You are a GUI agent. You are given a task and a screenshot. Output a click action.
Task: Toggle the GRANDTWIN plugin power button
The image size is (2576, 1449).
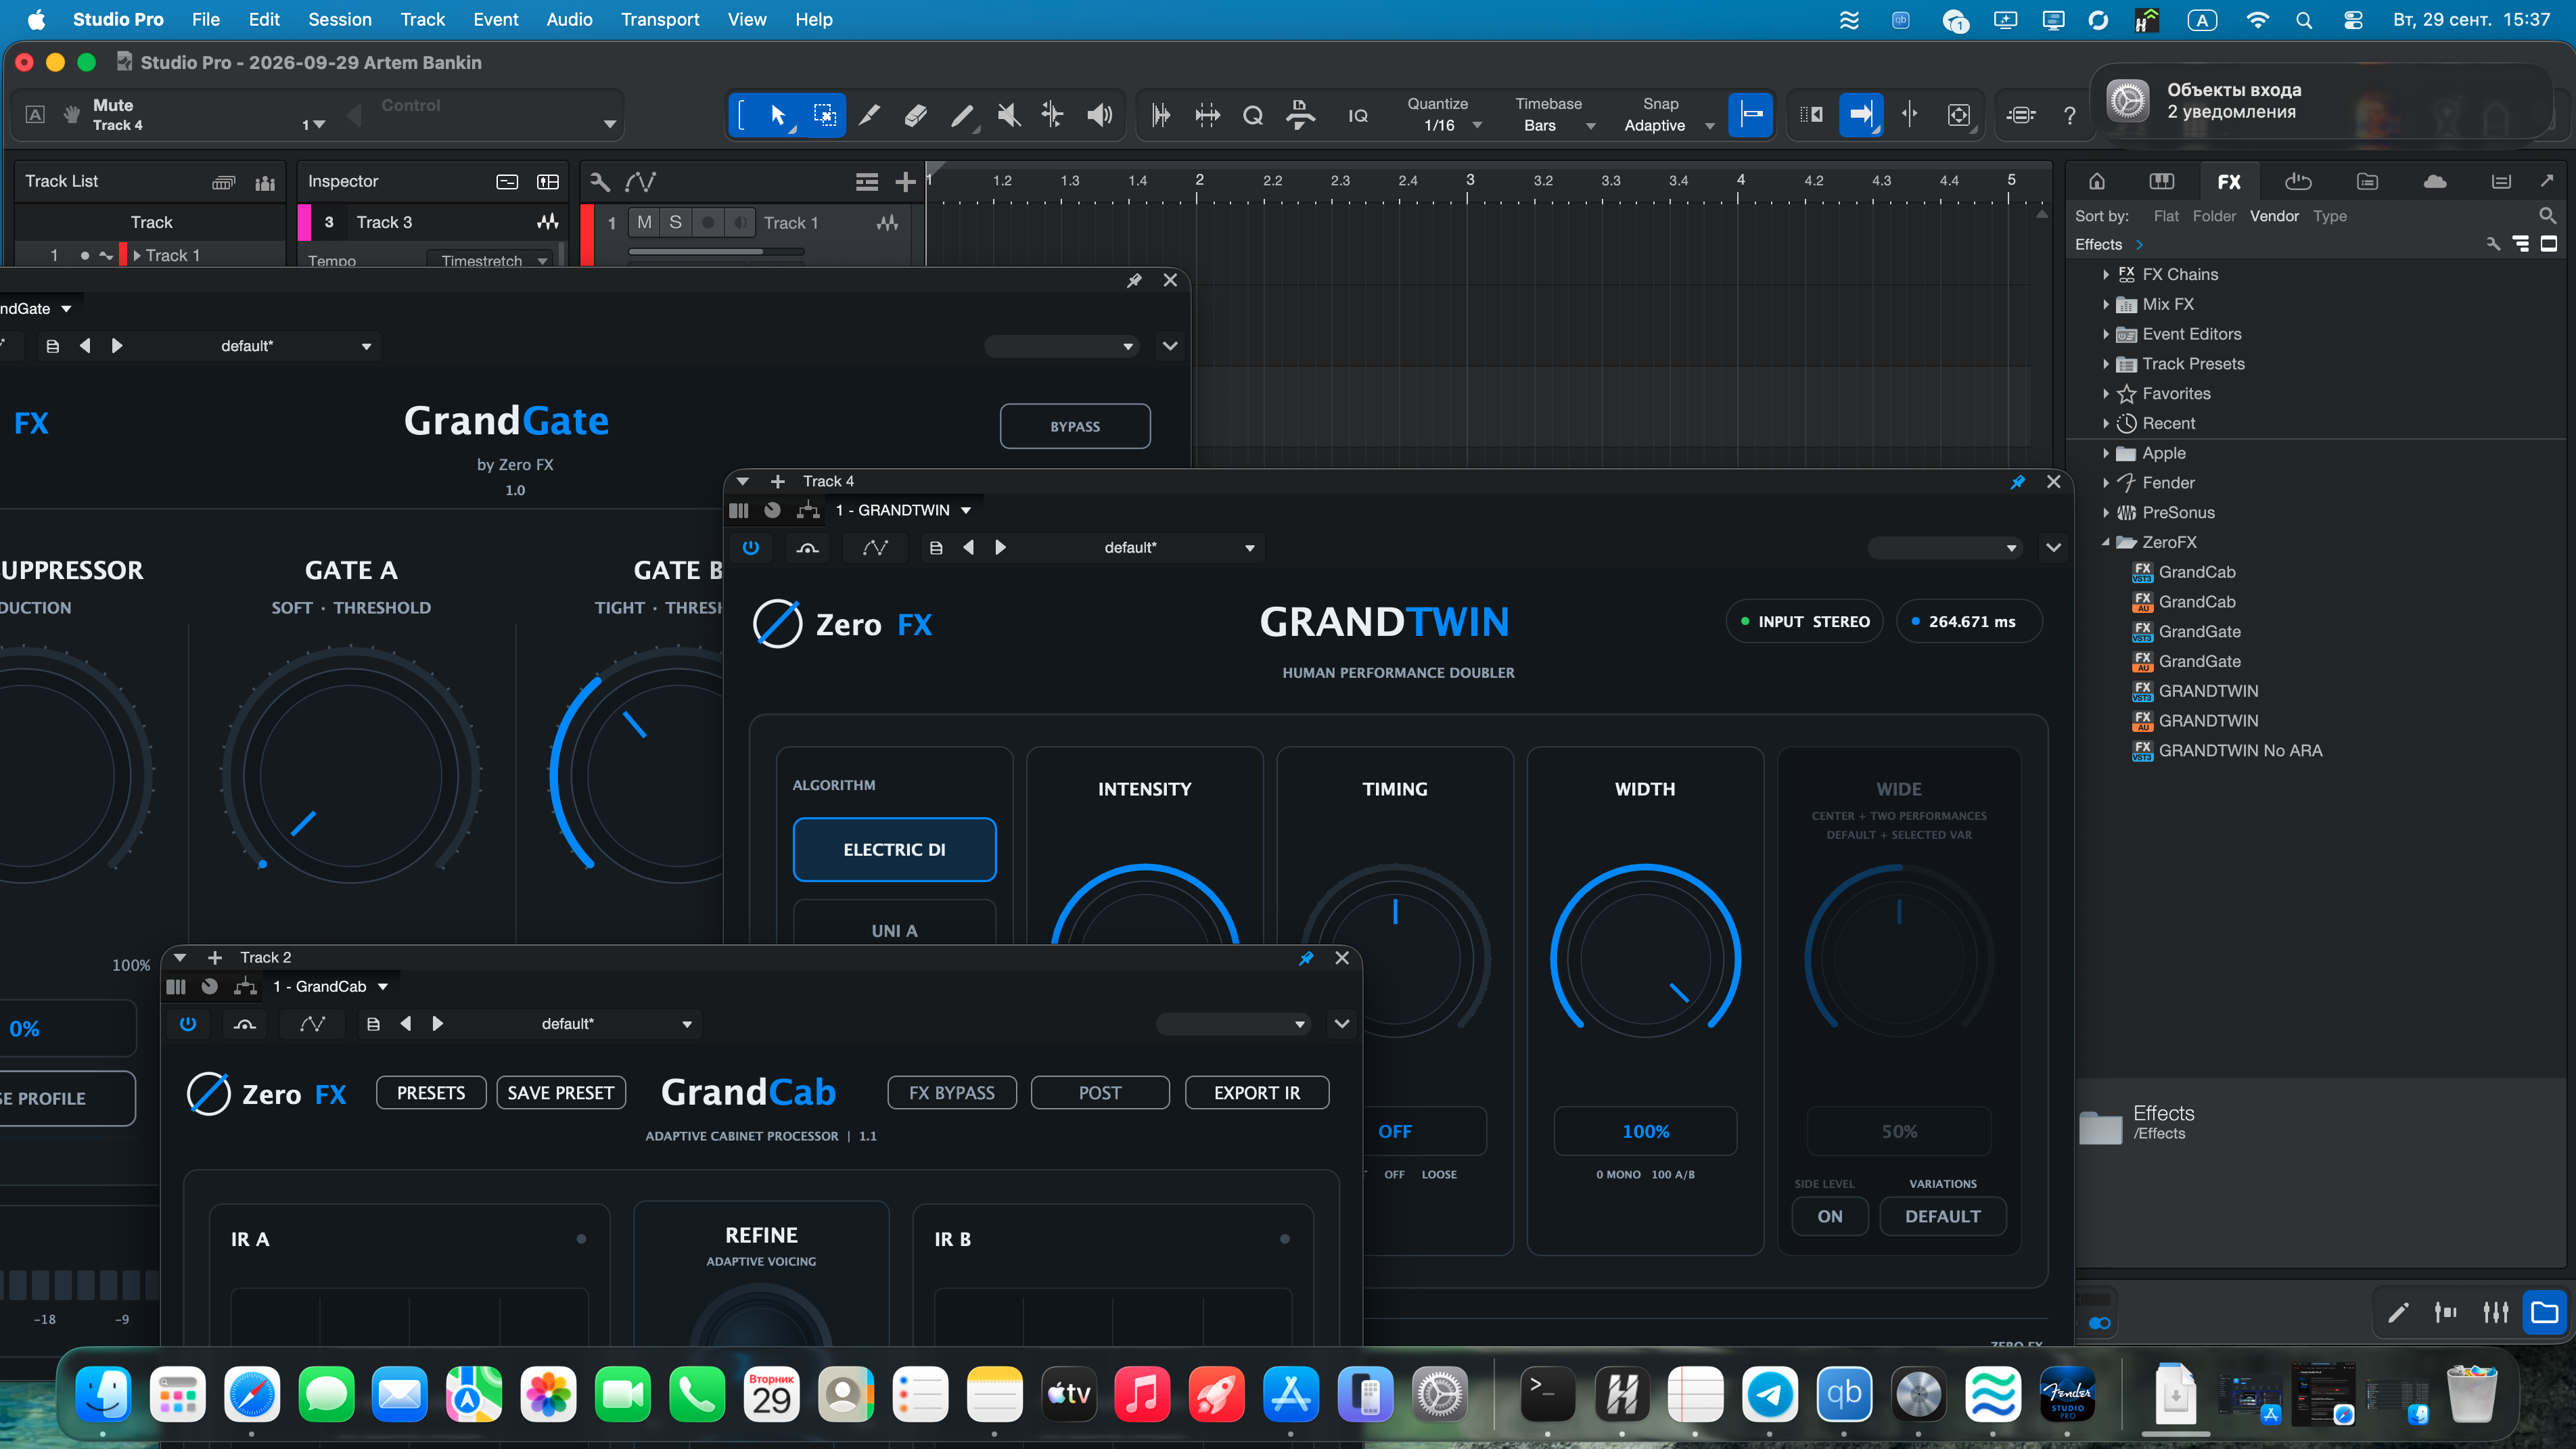(751, 548)
